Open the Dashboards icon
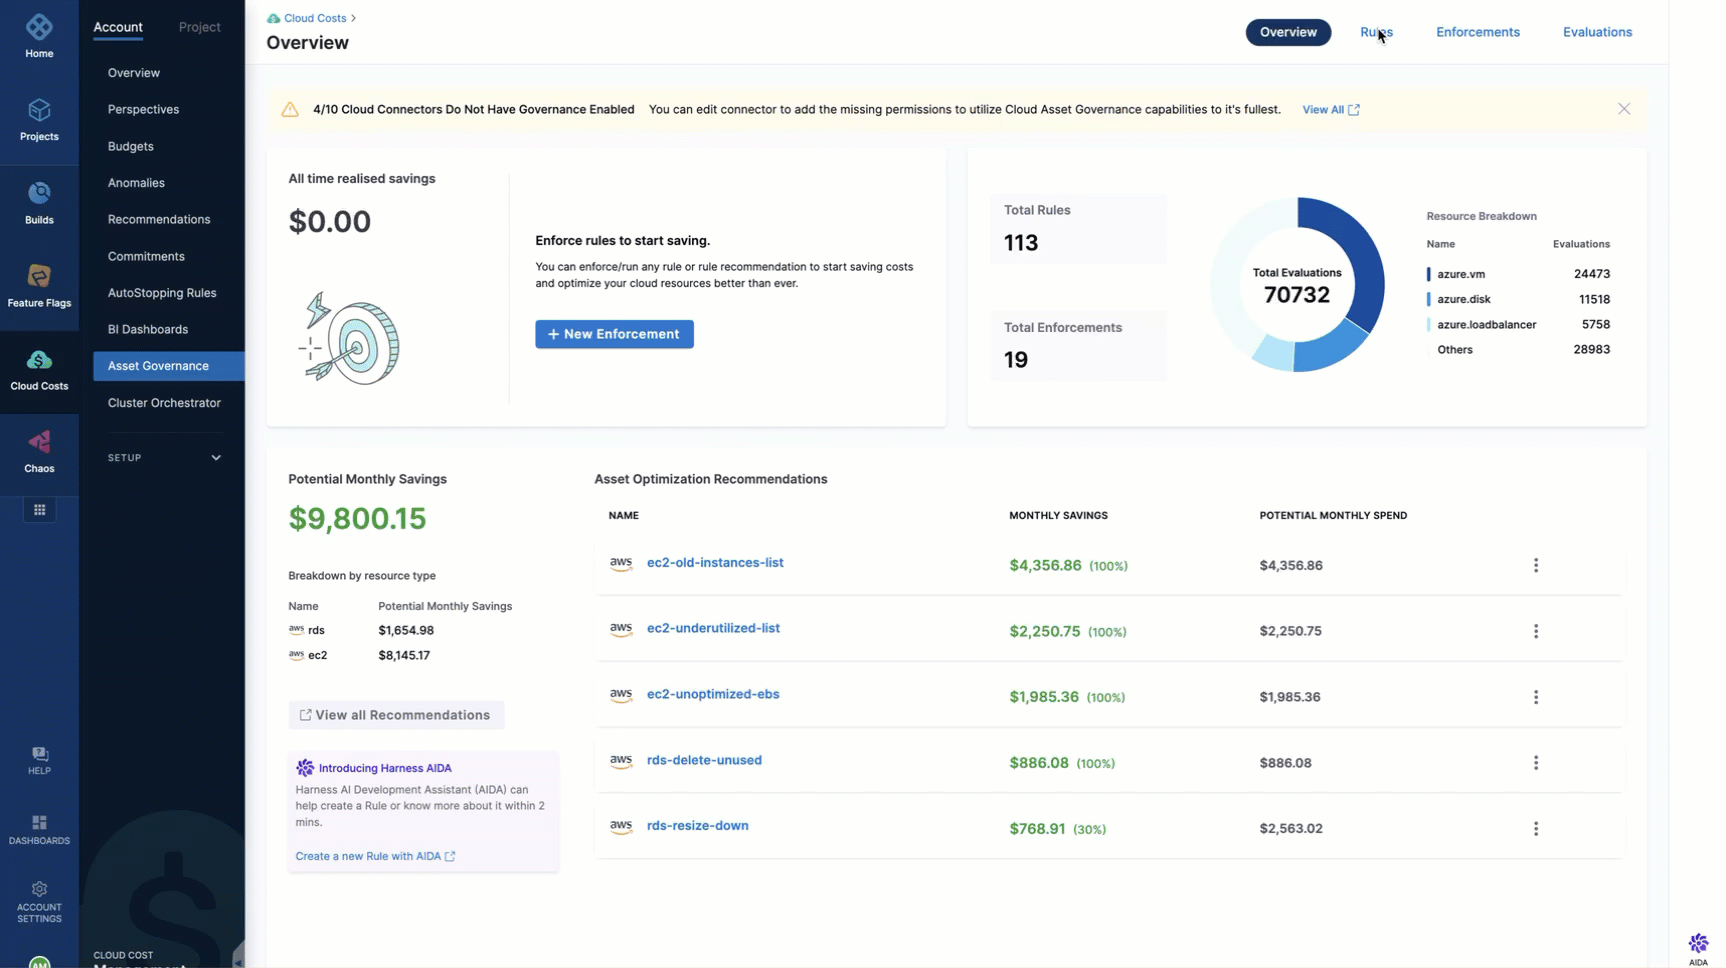1726x968 pixels. [39, 824]
